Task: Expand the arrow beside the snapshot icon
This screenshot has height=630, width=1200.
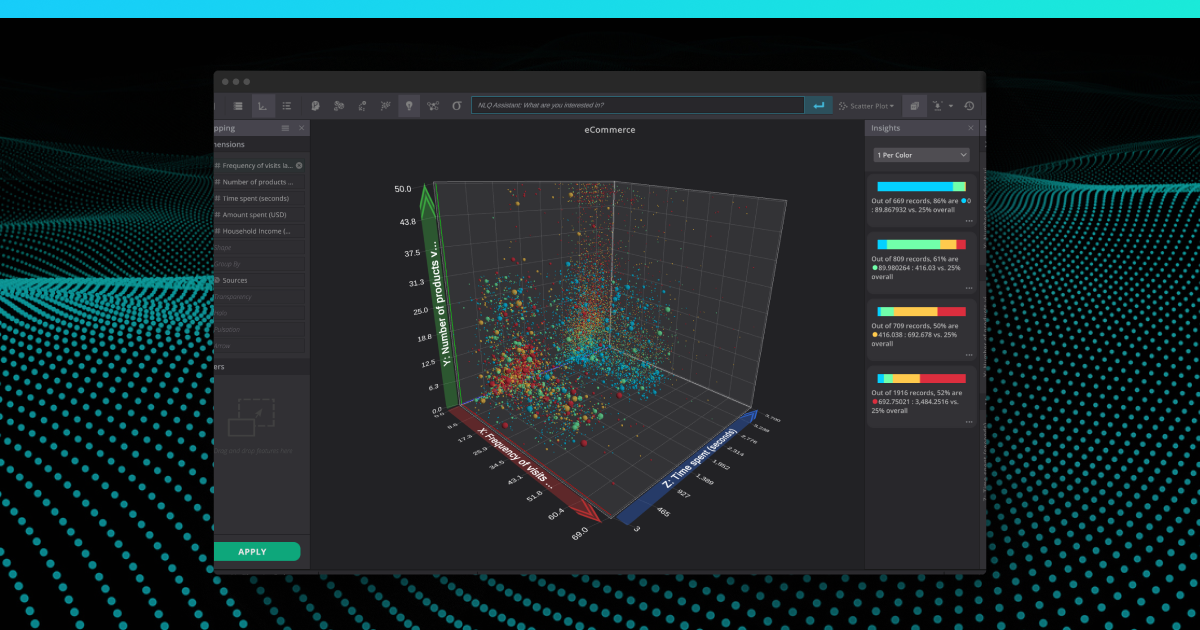Action: click(x=951, y=105)
